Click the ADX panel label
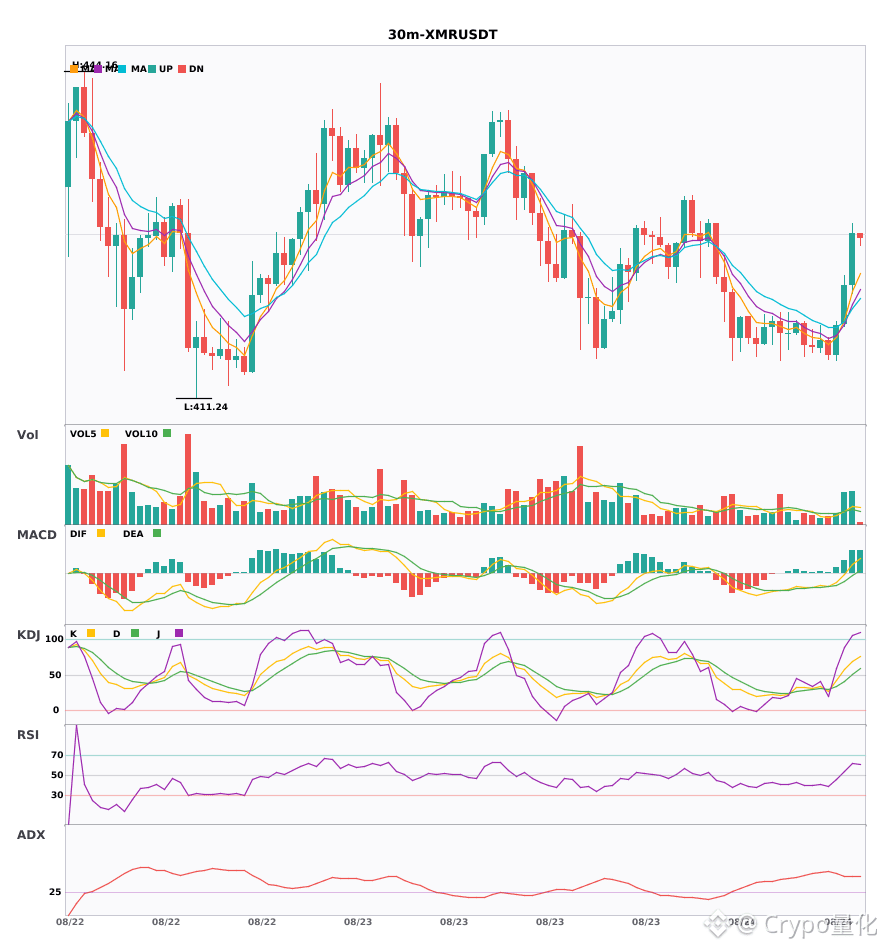 (x=31, y=835)
